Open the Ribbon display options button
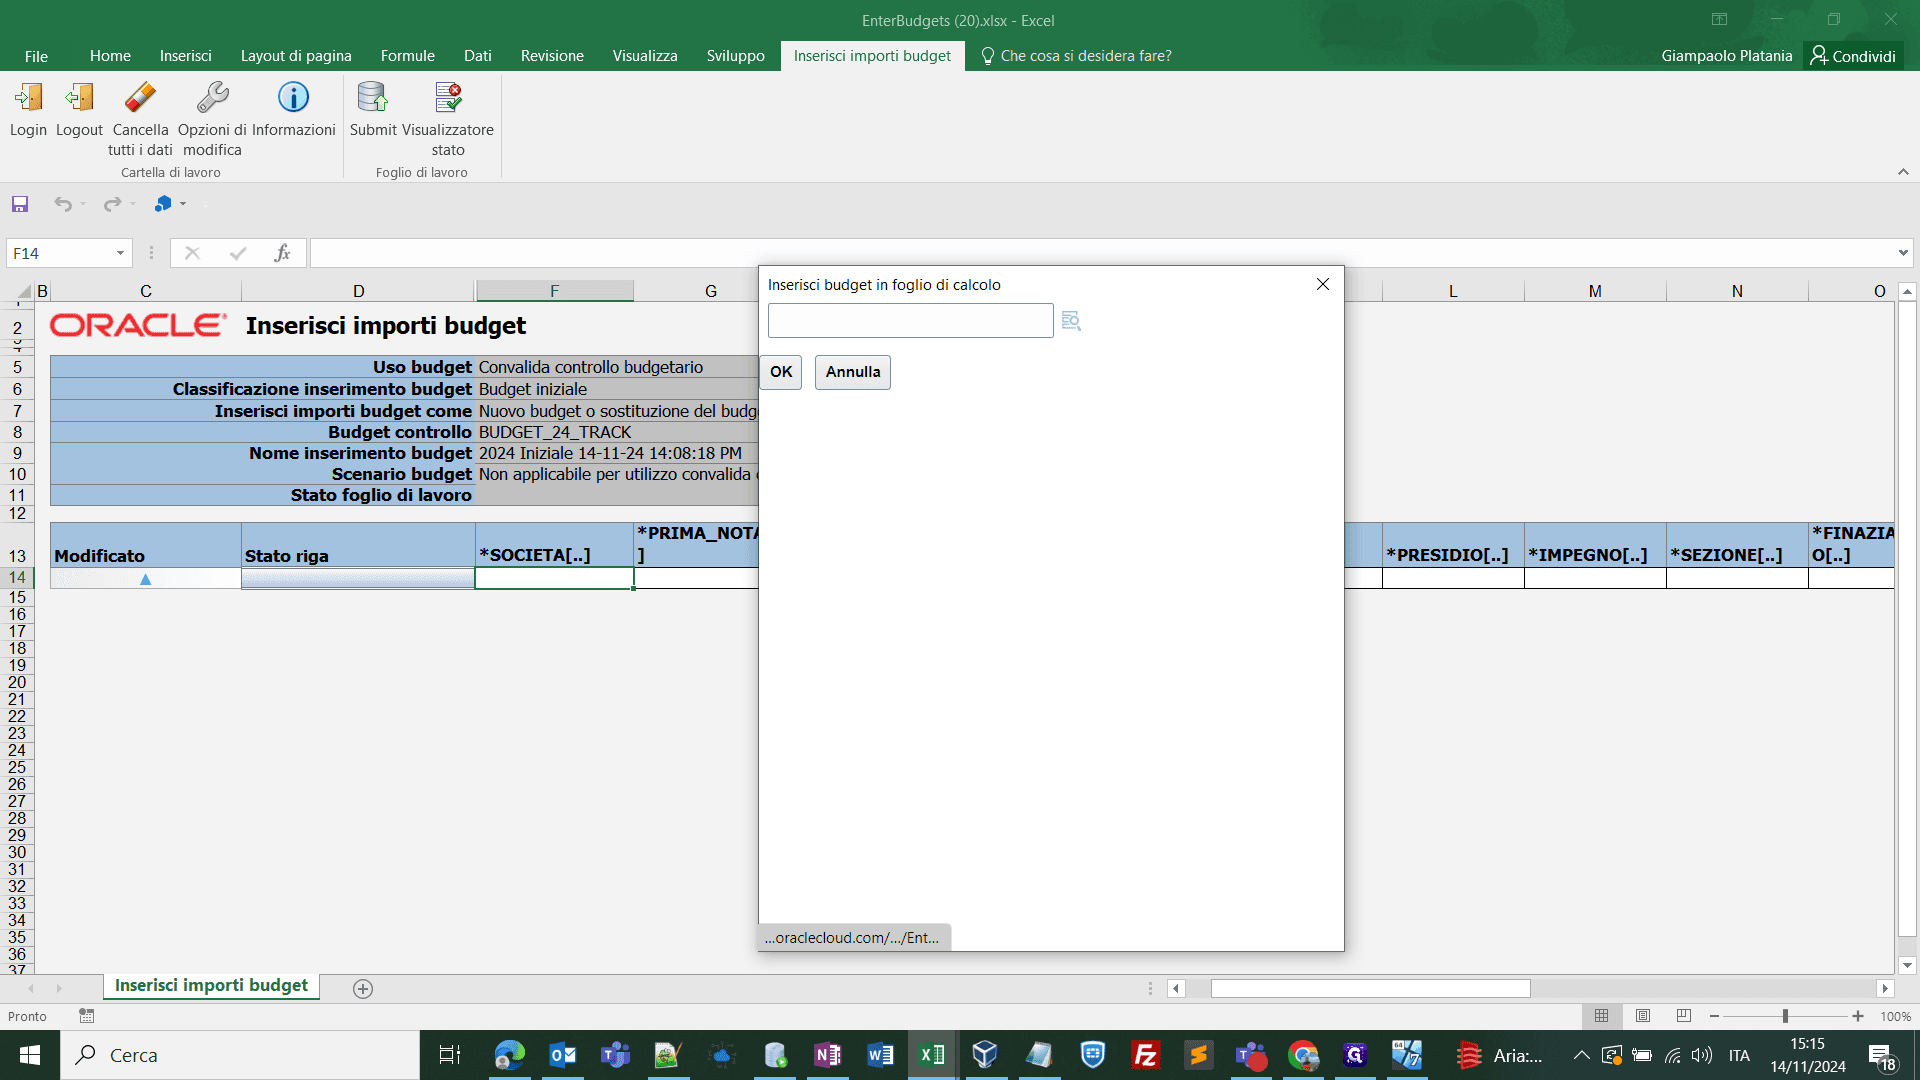Screen dimensions: 1920x1080 click(1719, 19)
